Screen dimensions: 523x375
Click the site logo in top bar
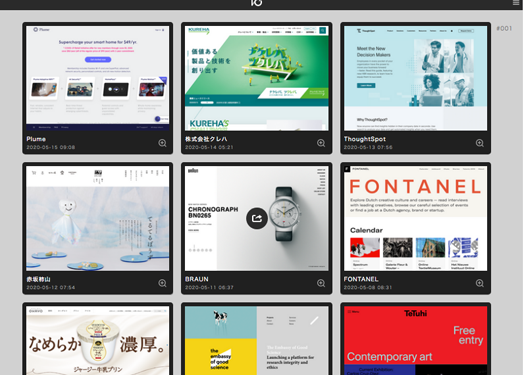tap(256, 3)
